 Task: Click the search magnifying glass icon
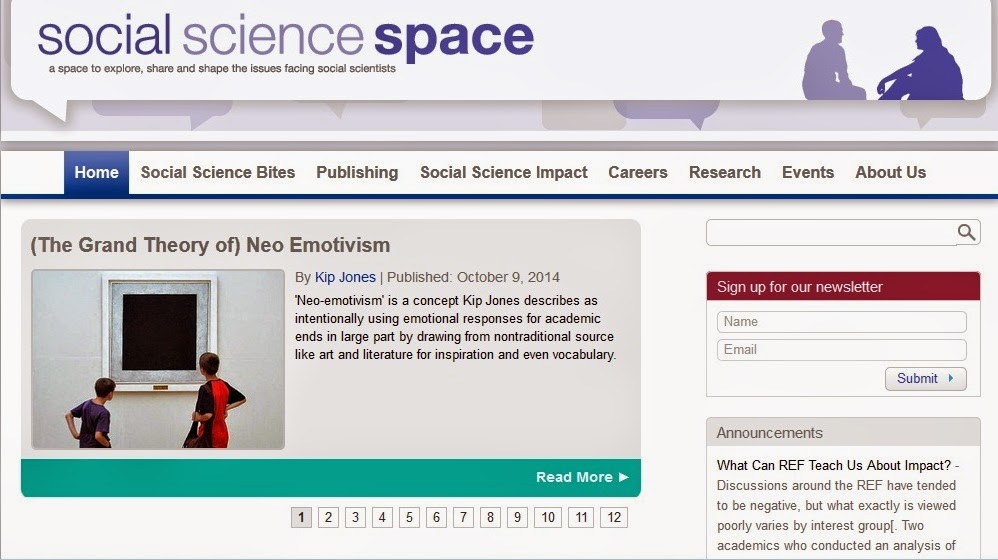pos(966,232)
